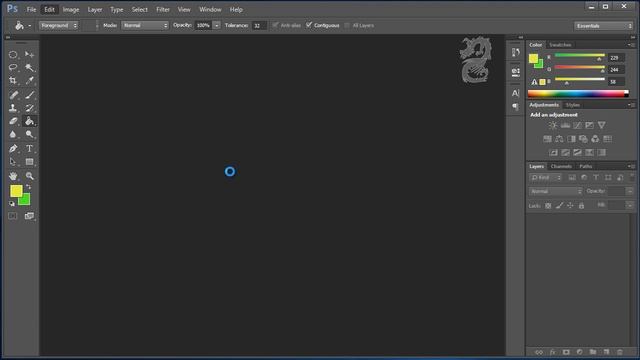The image size is (640, 360).
Task: Open the History panel icon
Action: click(516, 52)
